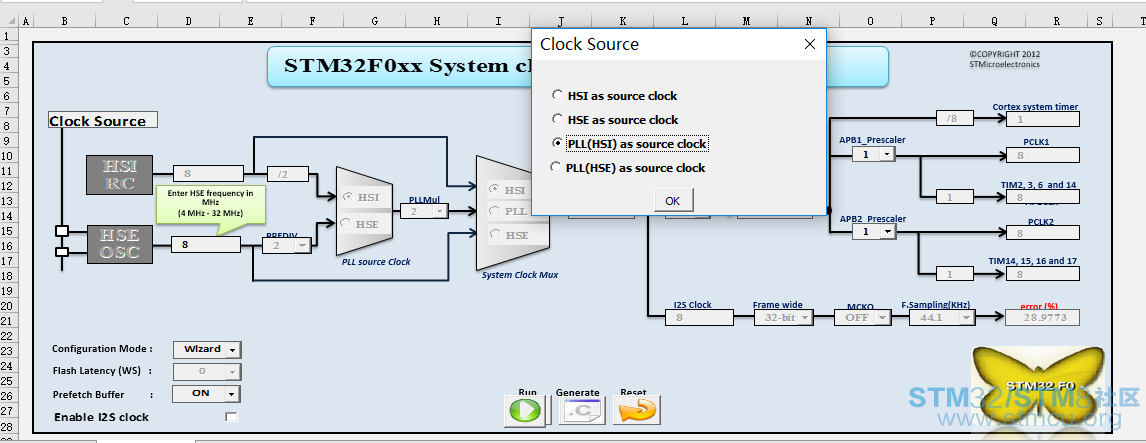Tick the Enable I2S clock checkbox
Screen dimensions: 1146x443
[x=232, y=417]
